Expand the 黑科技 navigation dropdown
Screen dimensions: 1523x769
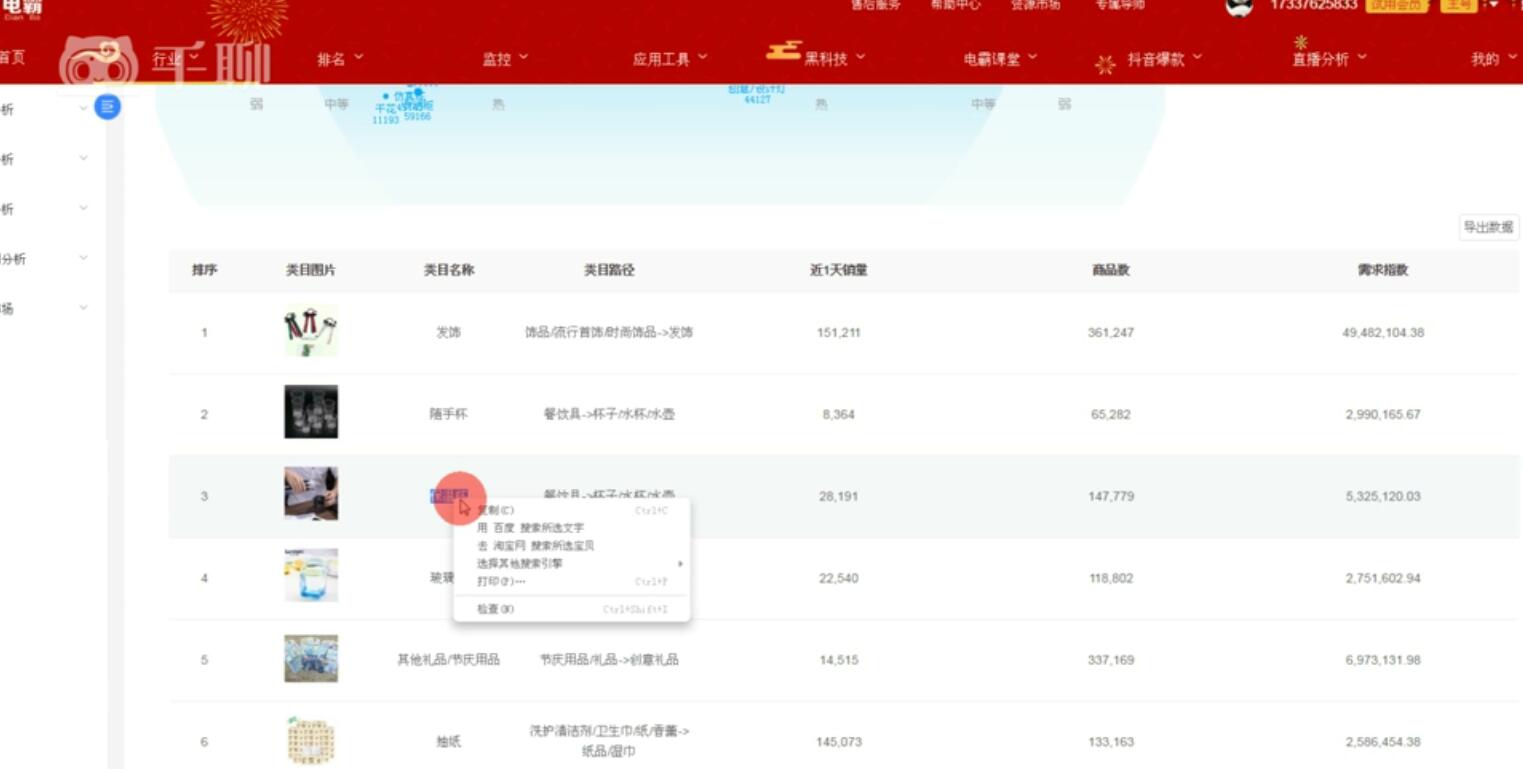[x=835, y=59]
